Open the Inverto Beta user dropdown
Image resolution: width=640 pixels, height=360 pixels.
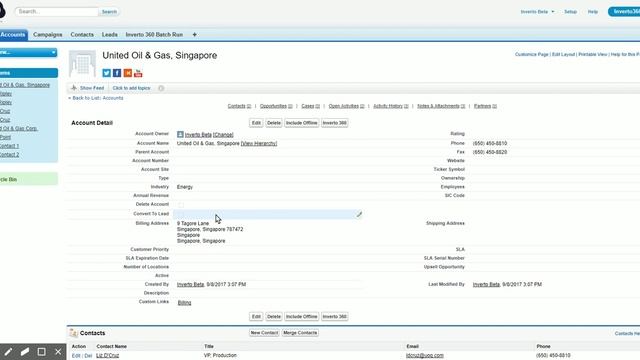click(538, 12)
